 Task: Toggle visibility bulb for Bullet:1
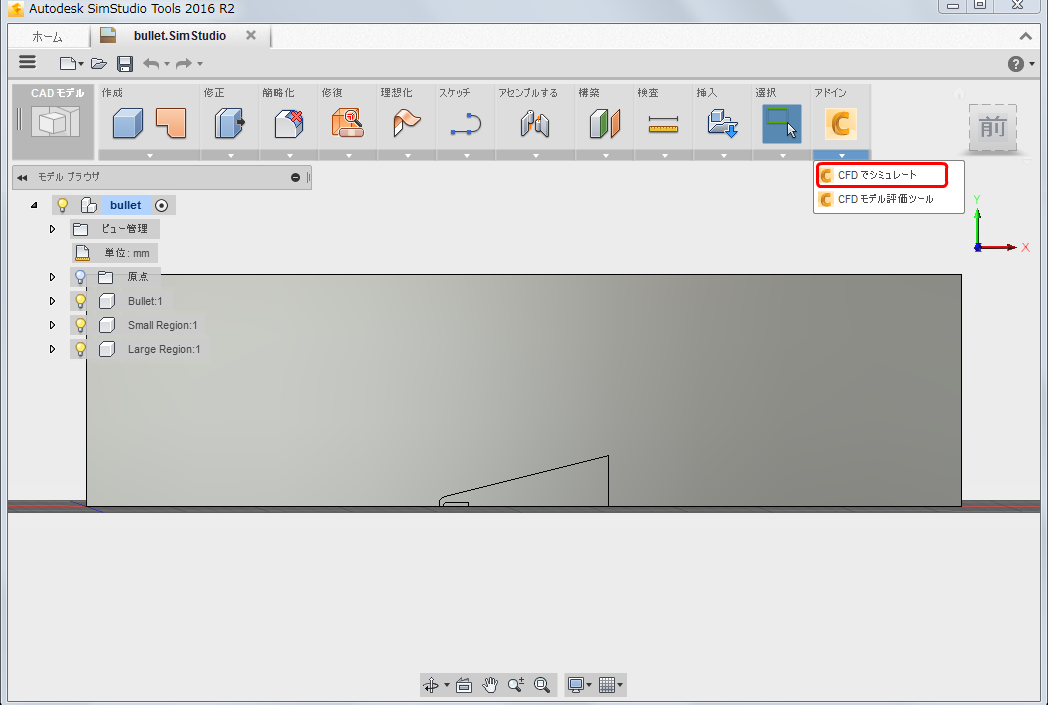pos(80,301)
